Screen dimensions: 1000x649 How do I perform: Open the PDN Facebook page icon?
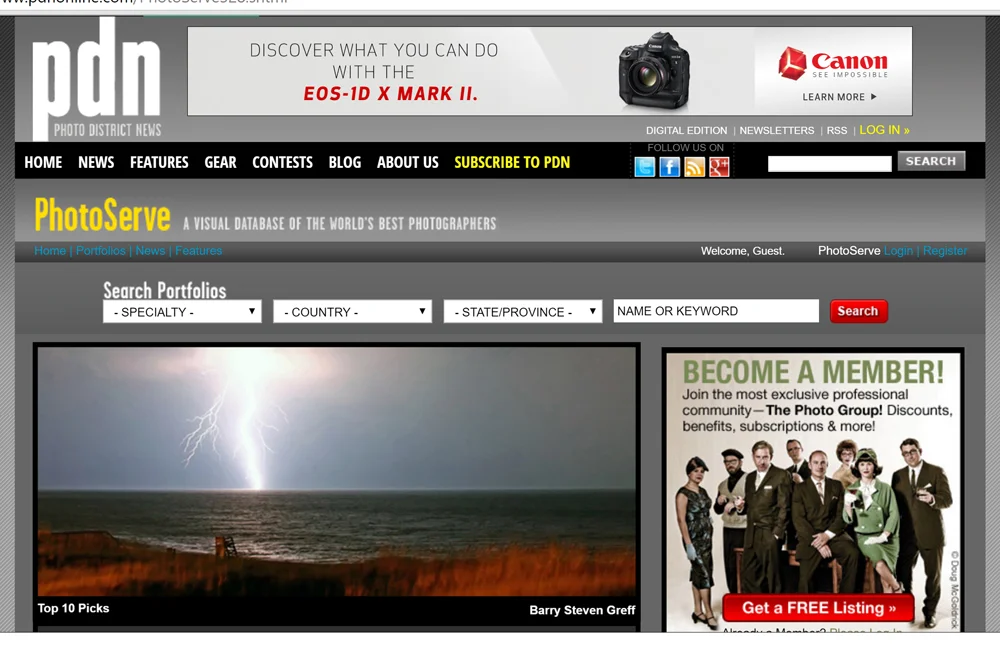(670, 167)
